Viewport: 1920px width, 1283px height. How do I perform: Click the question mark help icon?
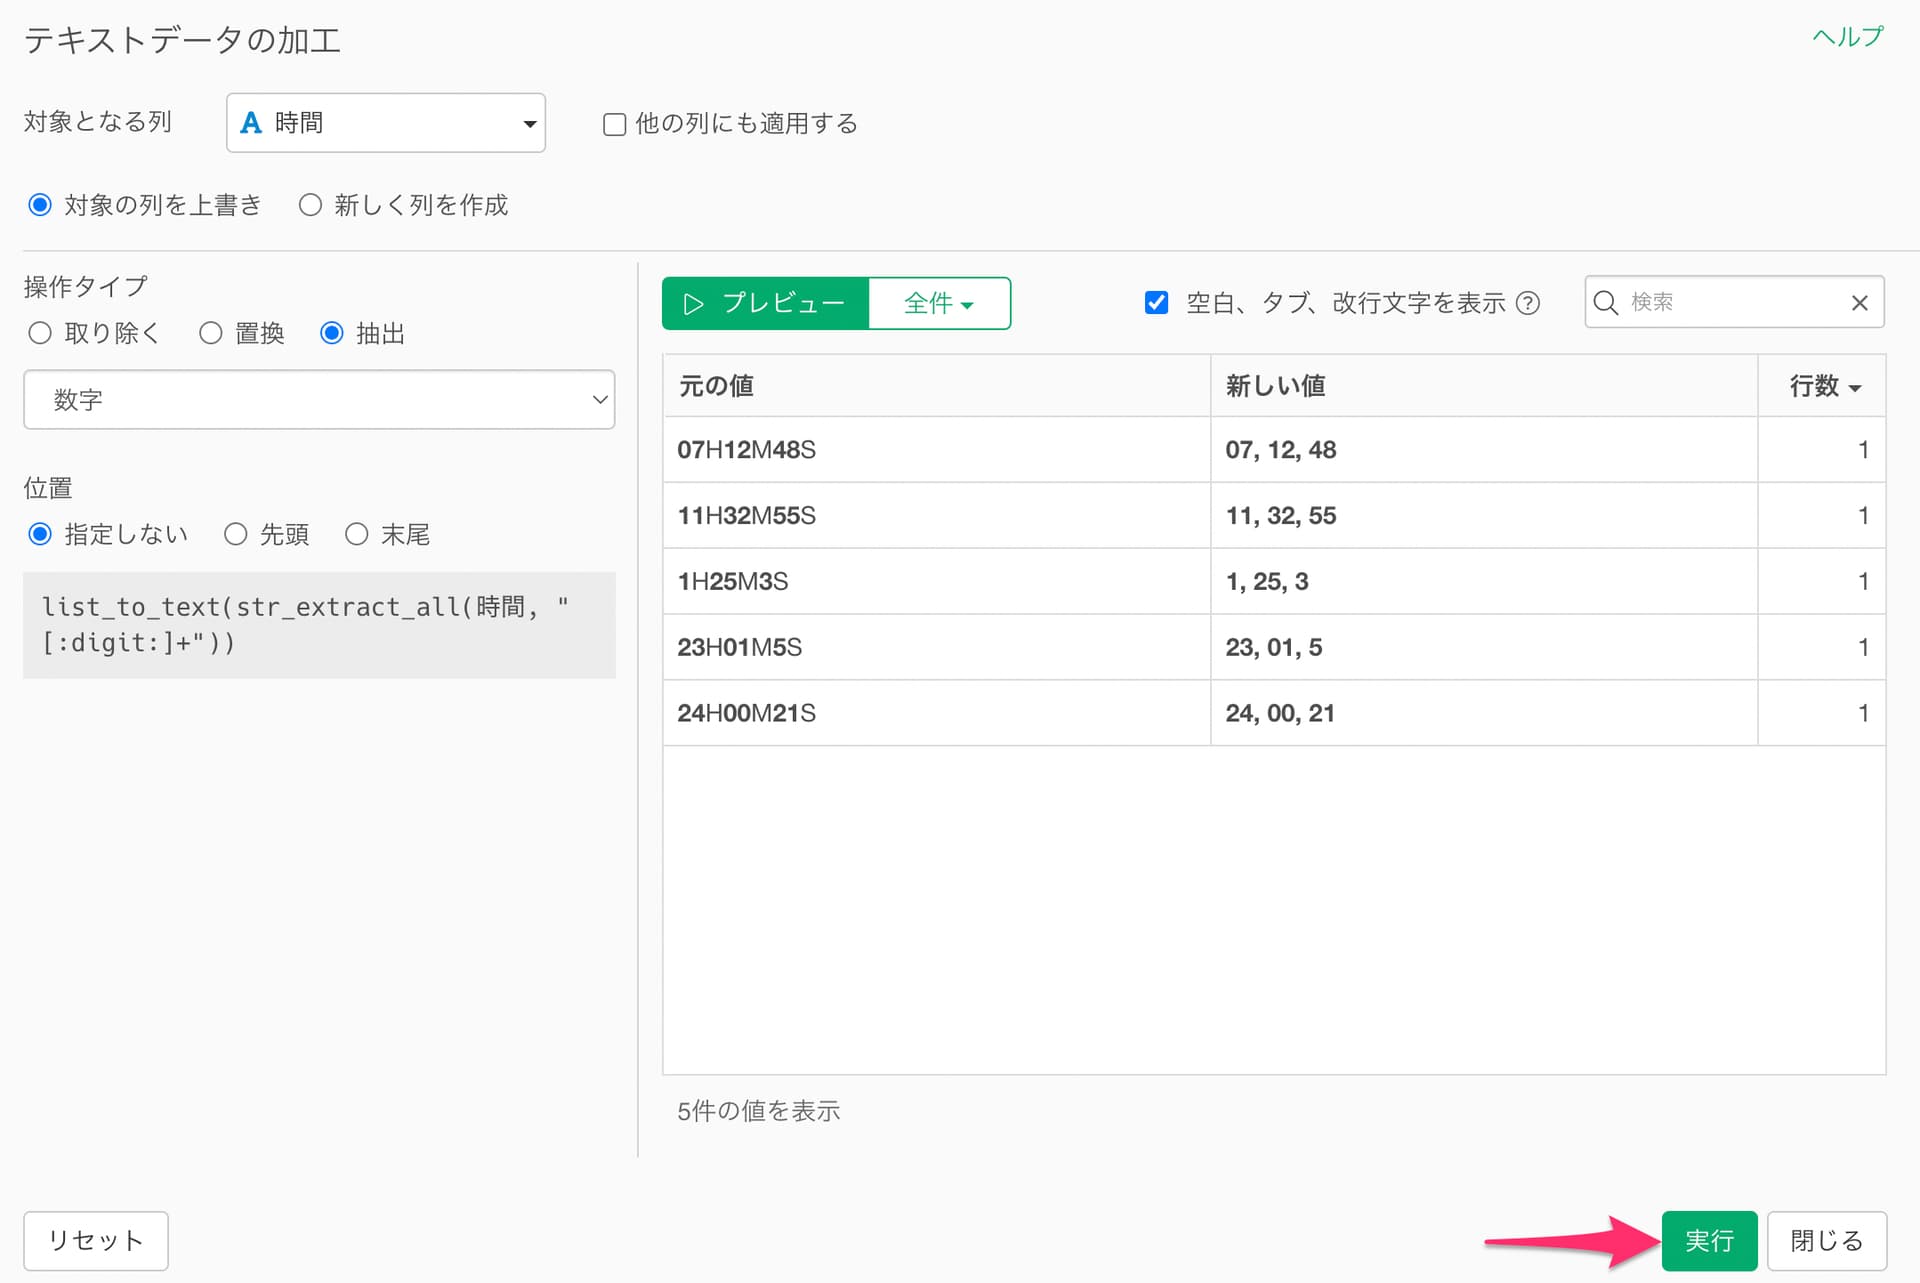(1528, 303)
